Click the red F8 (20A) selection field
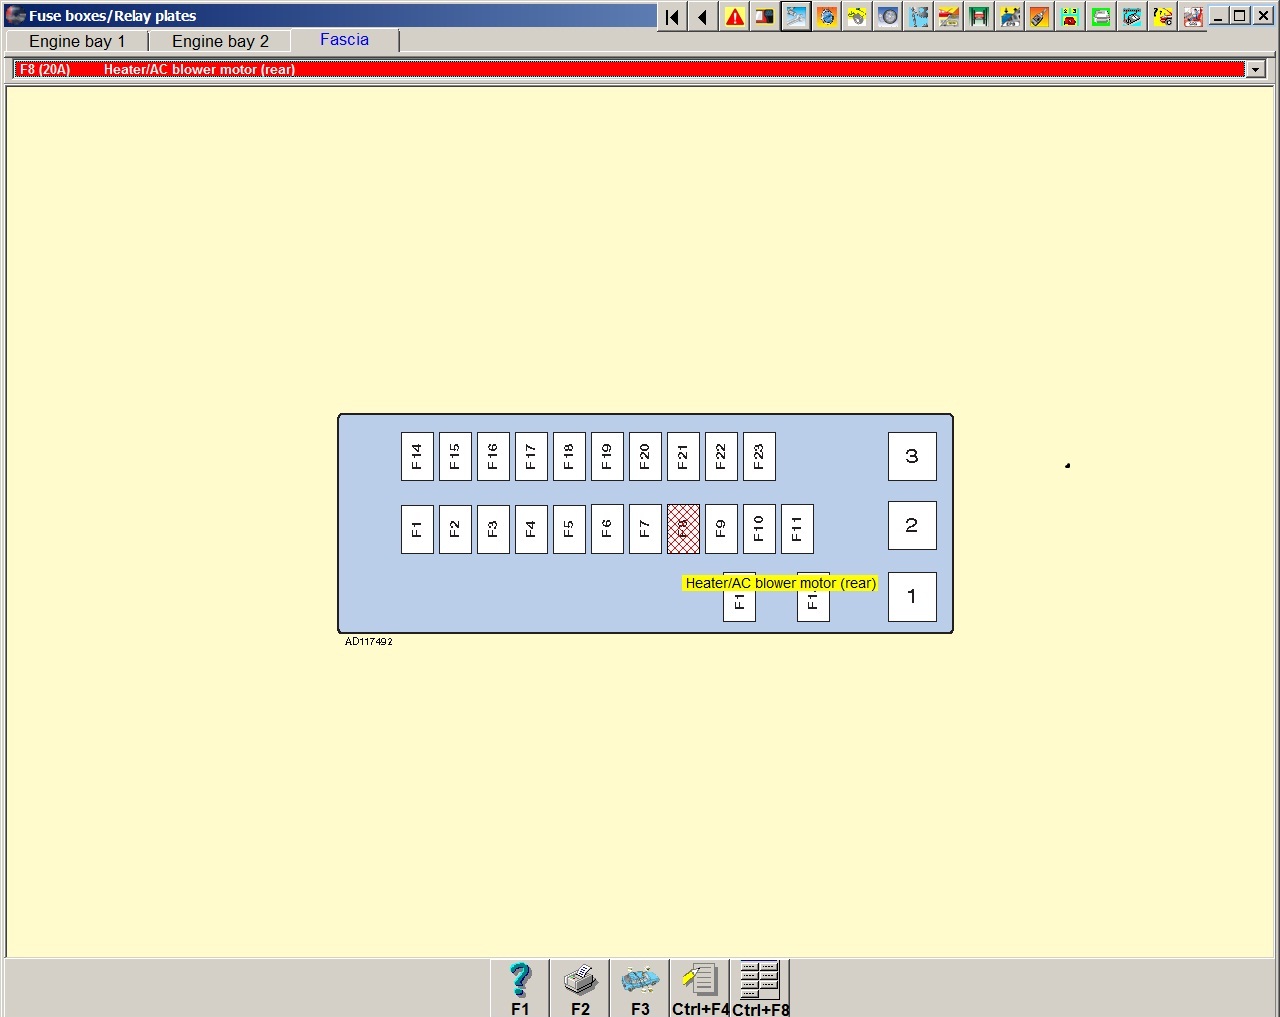This screenshot has width=1280, height=1017. (630, 69)
